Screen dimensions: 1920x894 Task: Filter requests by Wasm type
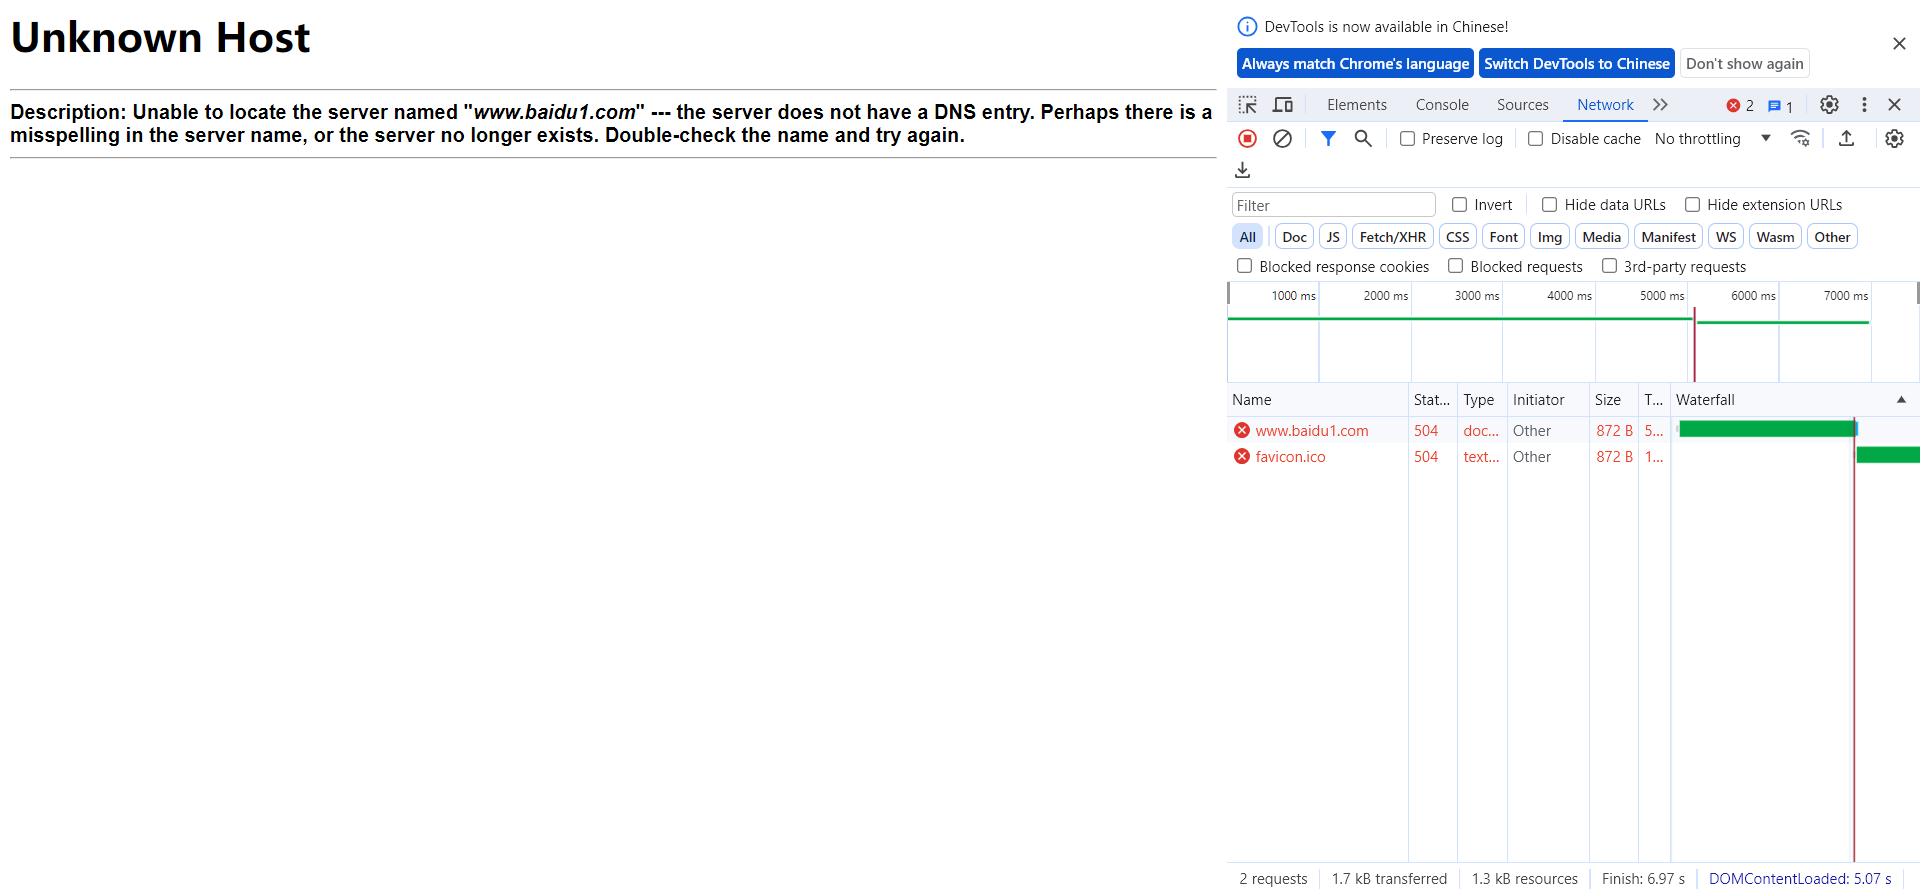click(x=1775, y=237)
